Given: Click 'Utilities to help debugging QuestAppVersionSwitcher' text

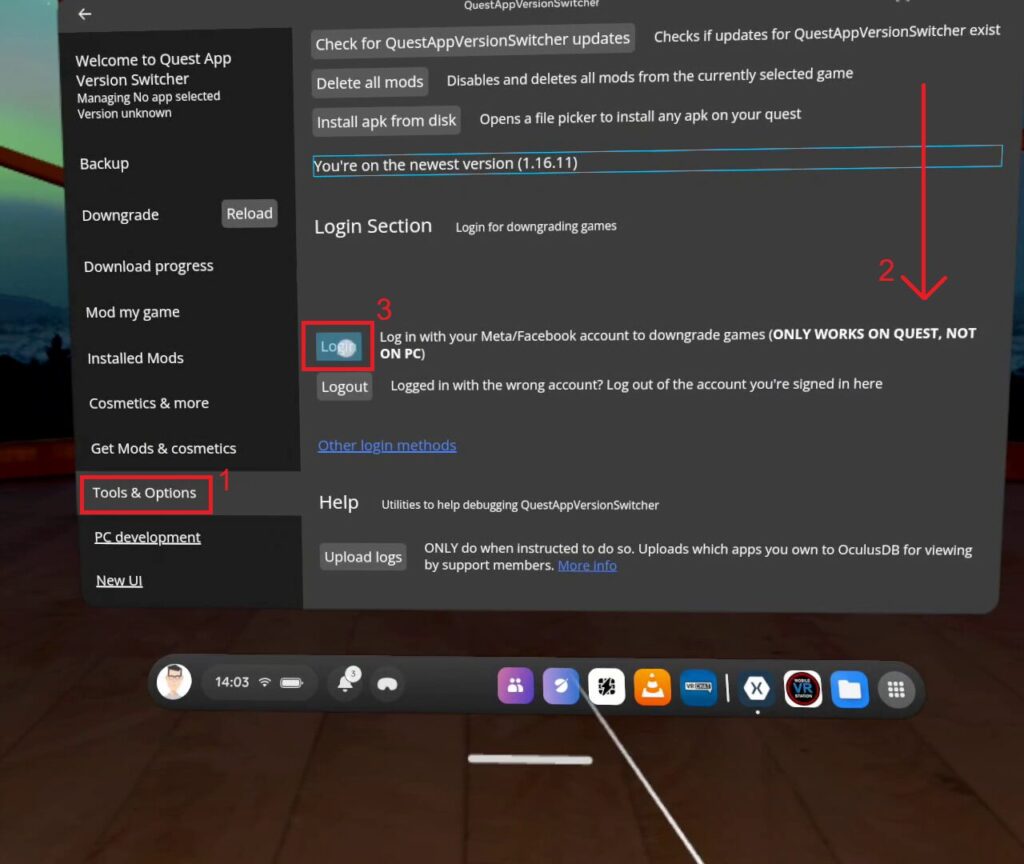Looking at the screenshot, I should [520, 505].
